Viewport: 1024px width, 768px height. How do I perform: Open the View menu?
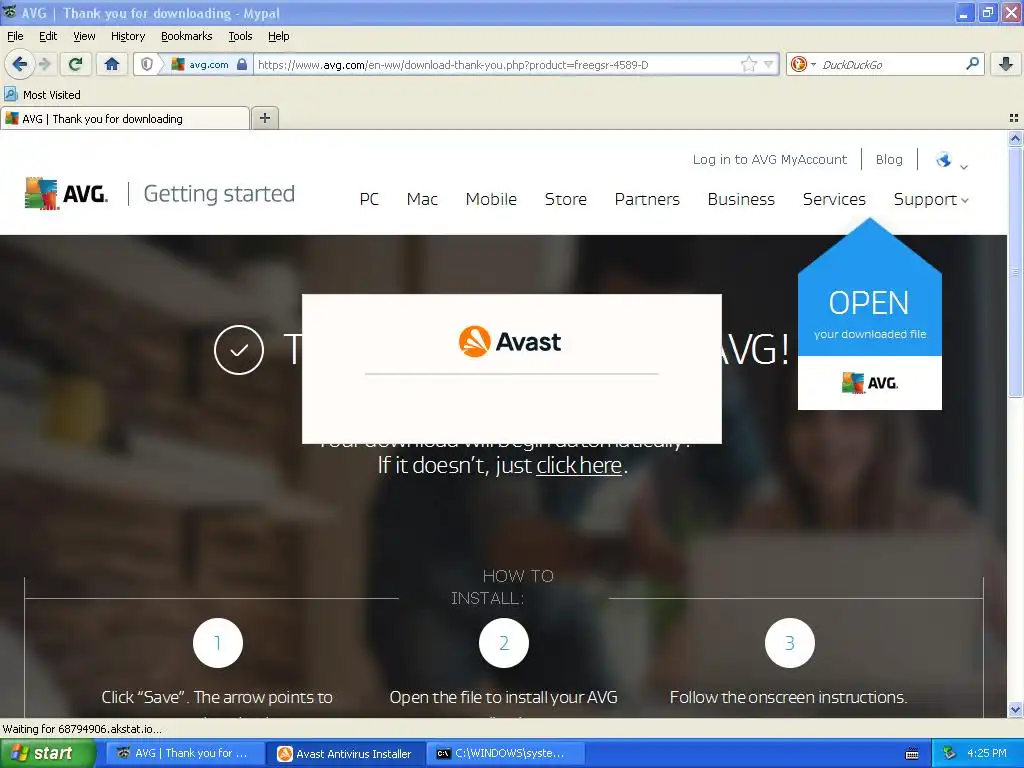click(x=84, y=36)
